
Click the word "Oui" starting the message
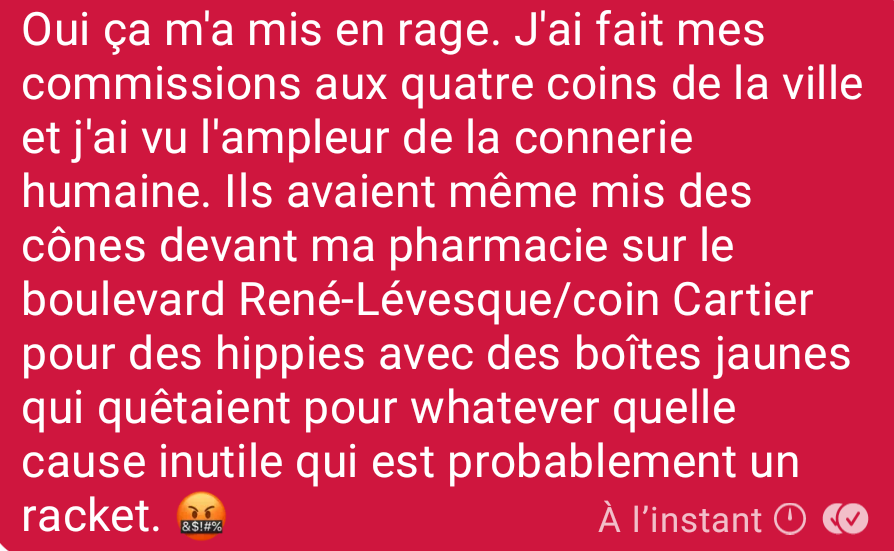[55, 31]
